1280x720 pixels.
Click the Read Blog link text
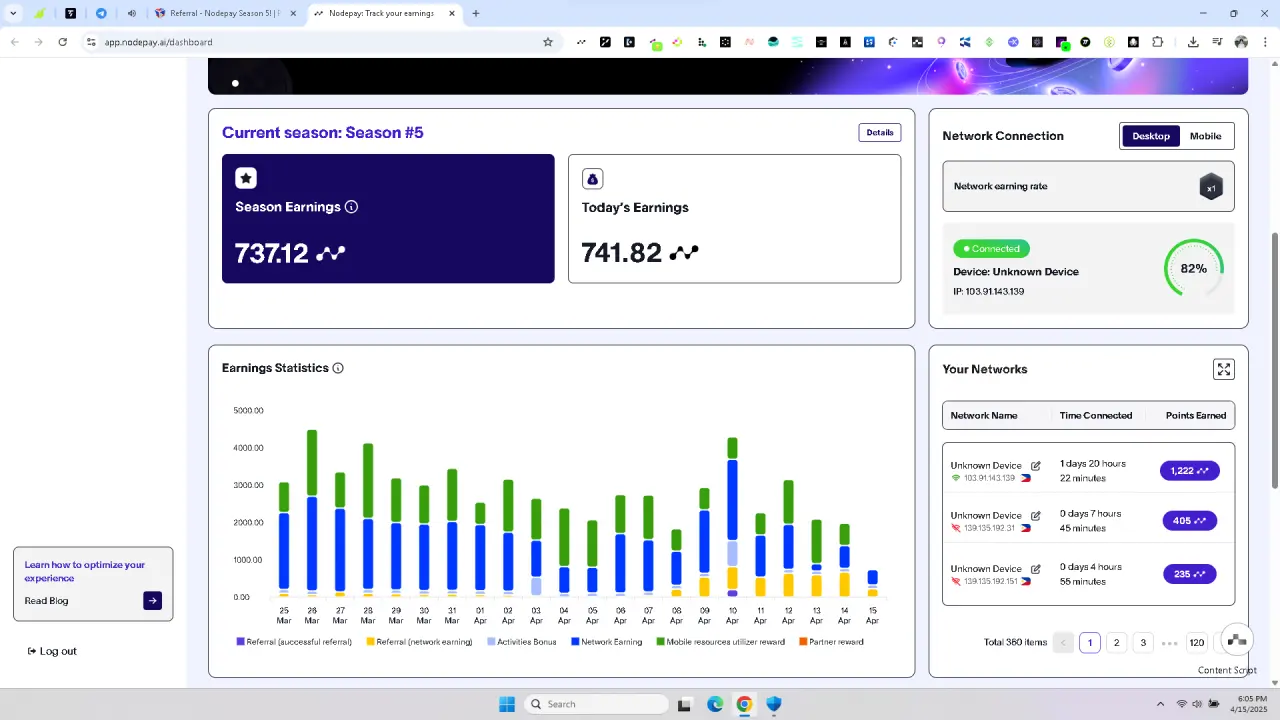click(47, 601)
